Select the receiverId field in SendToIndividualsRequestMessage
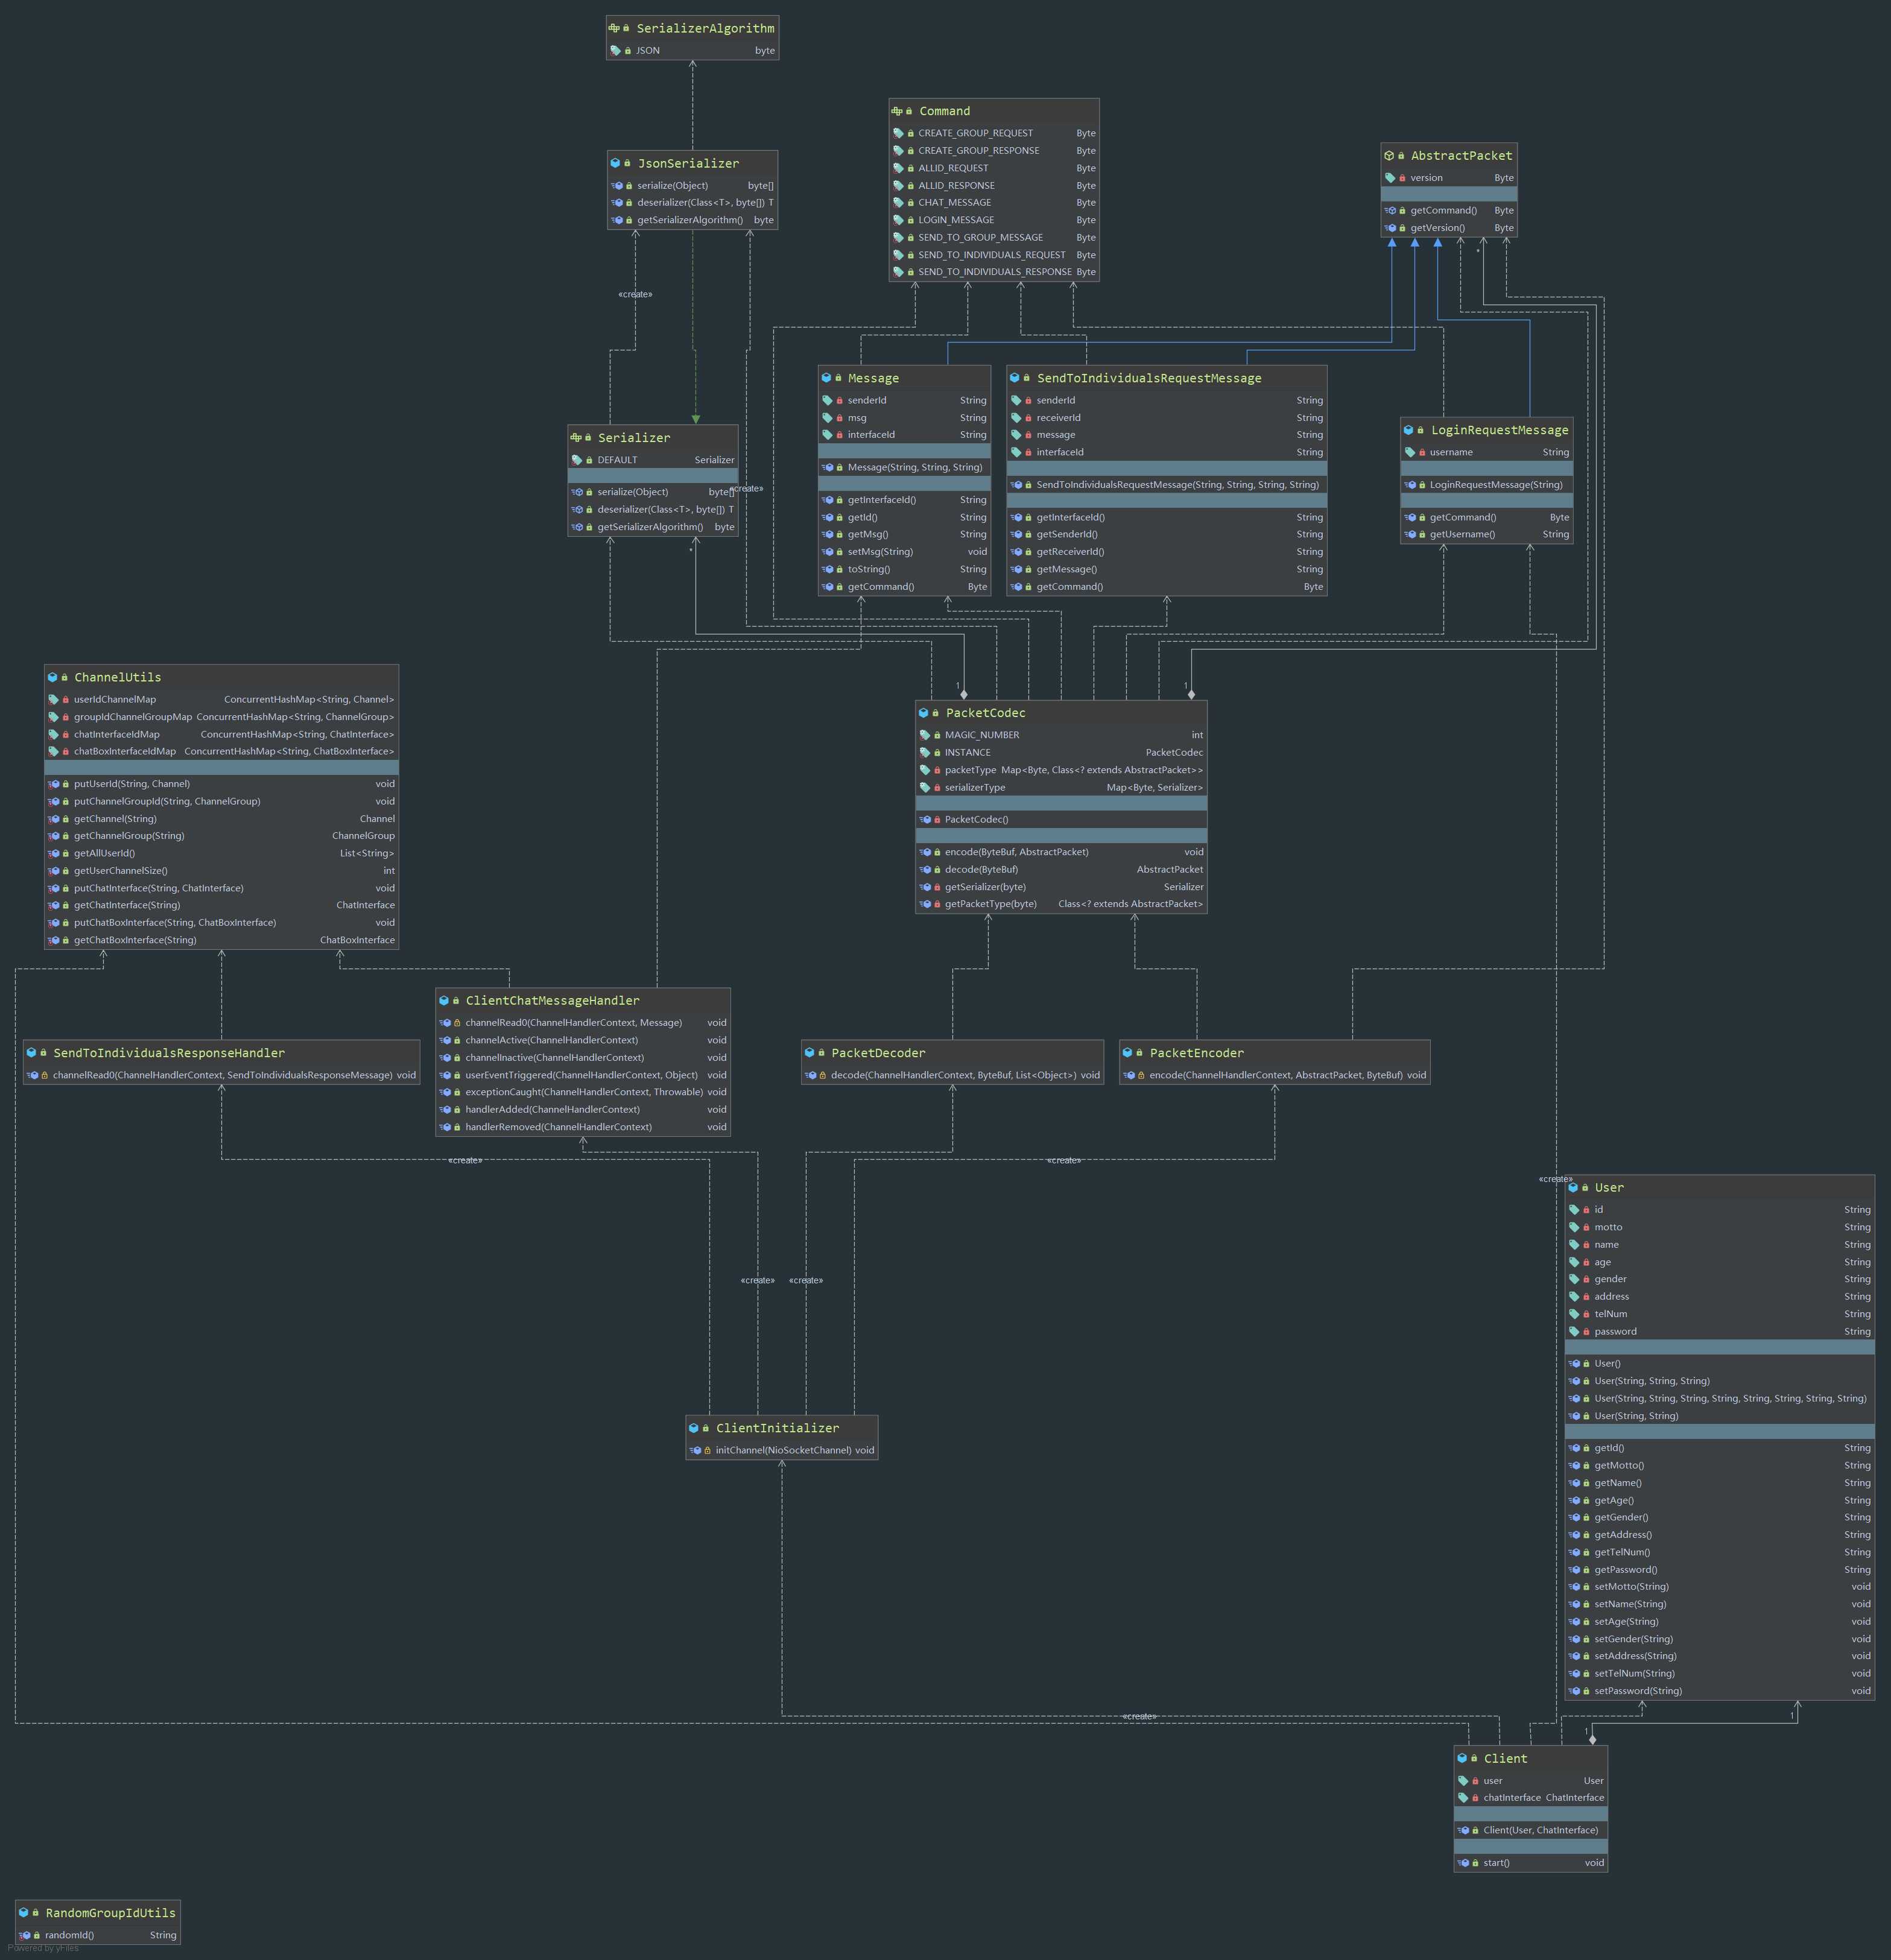This screenshot has width=1891, height=1960. (1167, 418)
